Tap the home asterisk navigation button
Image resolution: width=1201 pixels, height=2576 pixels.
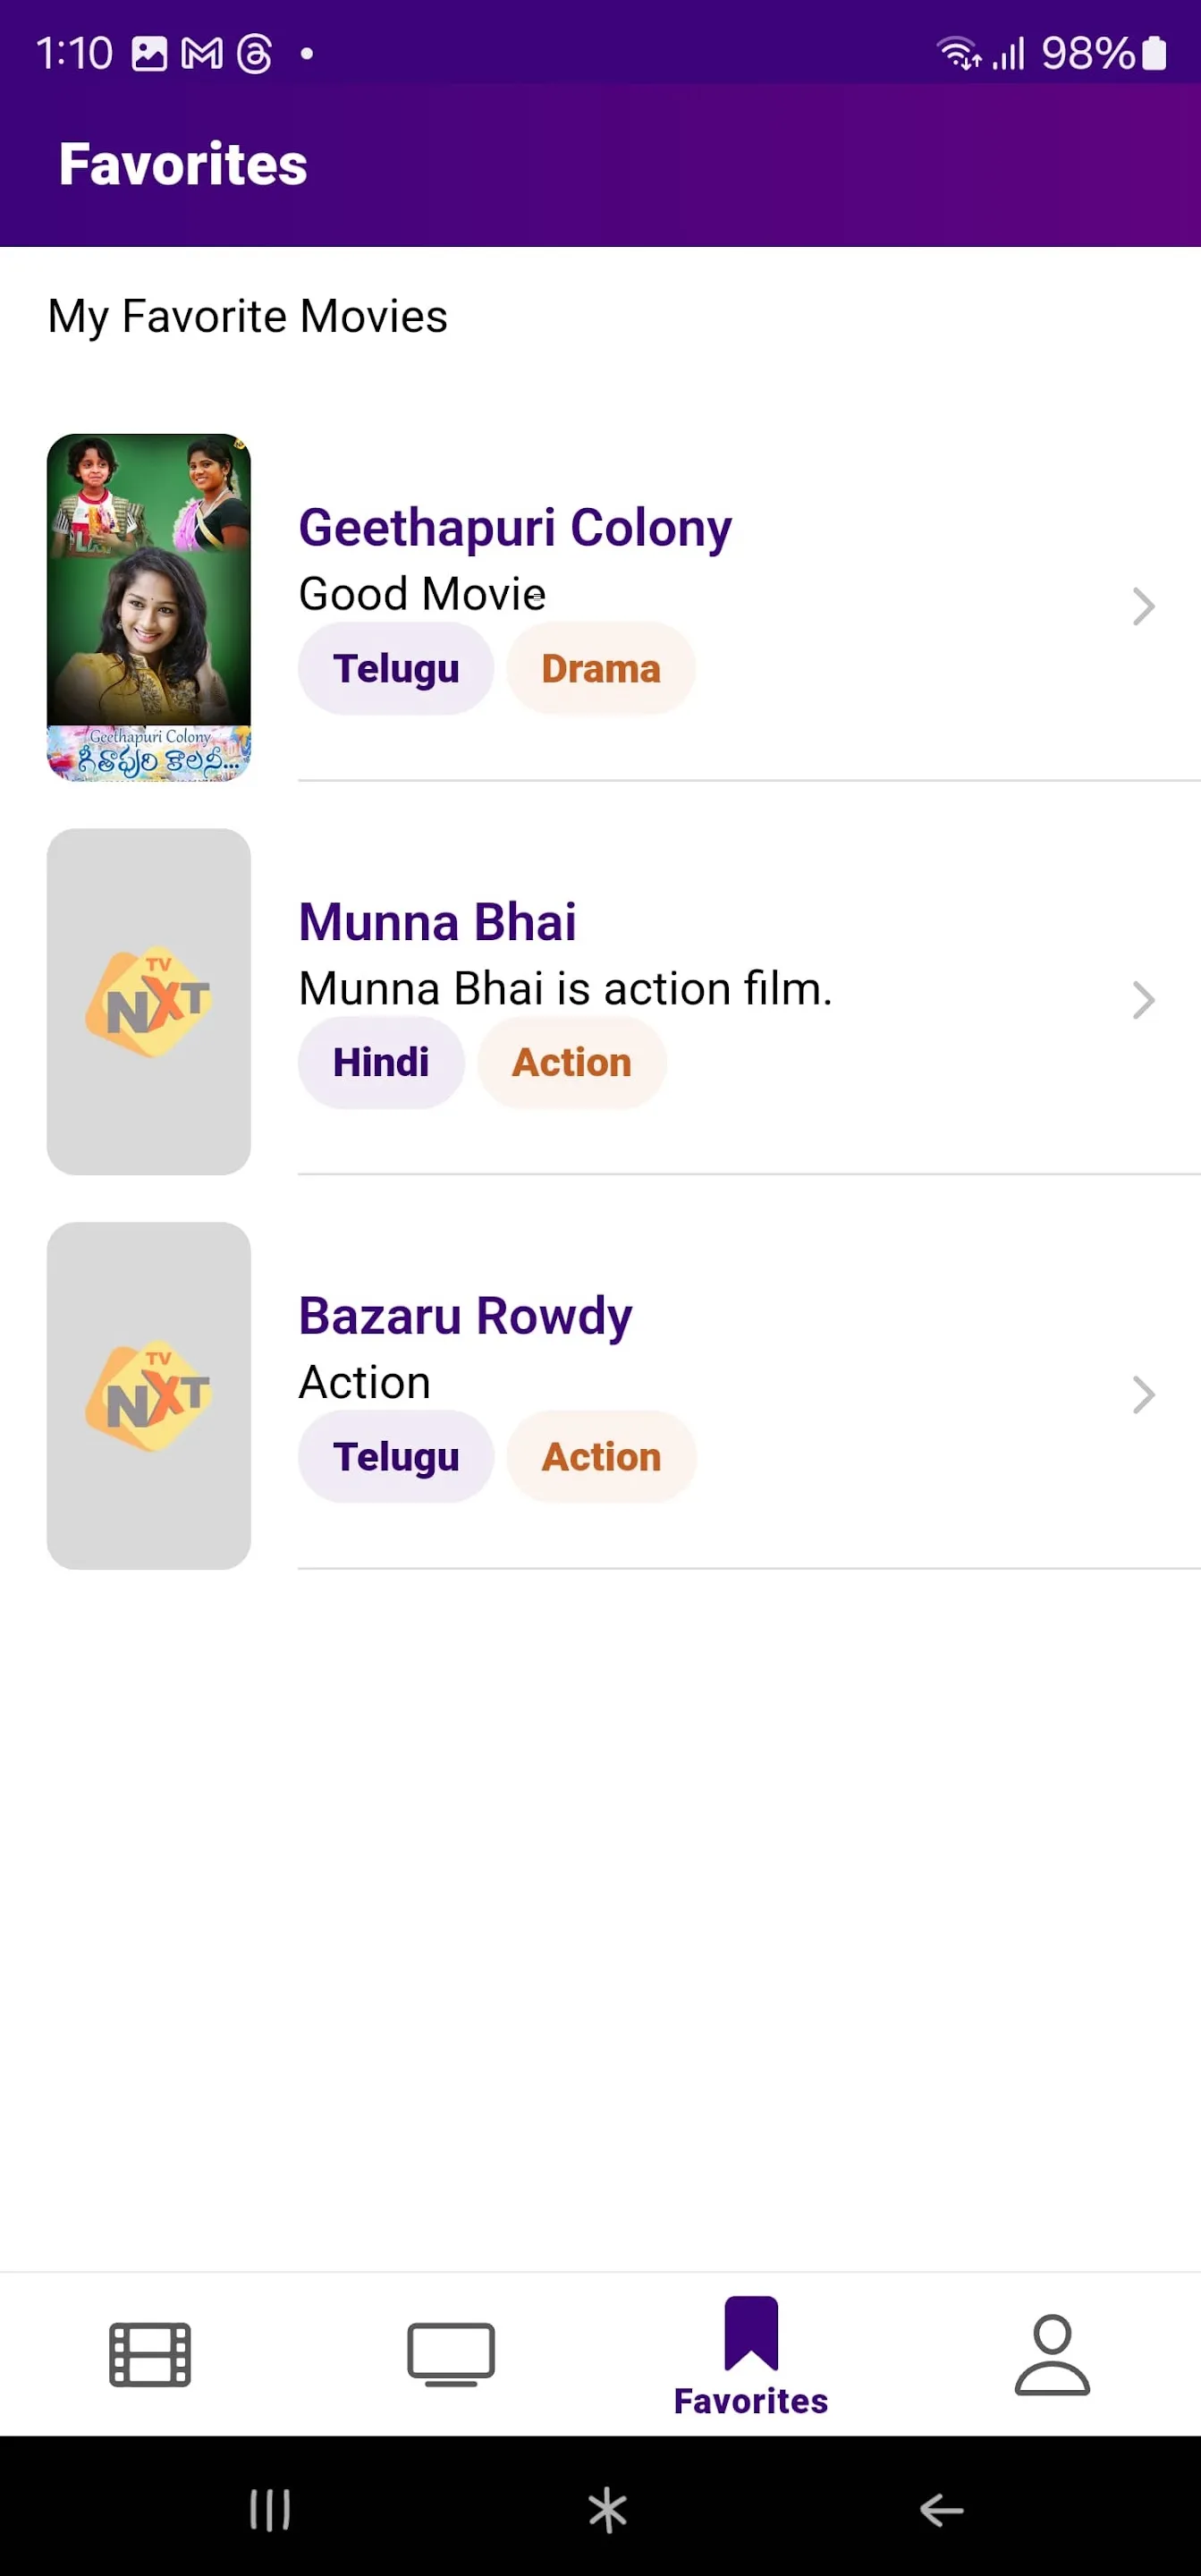point(607,2509)
